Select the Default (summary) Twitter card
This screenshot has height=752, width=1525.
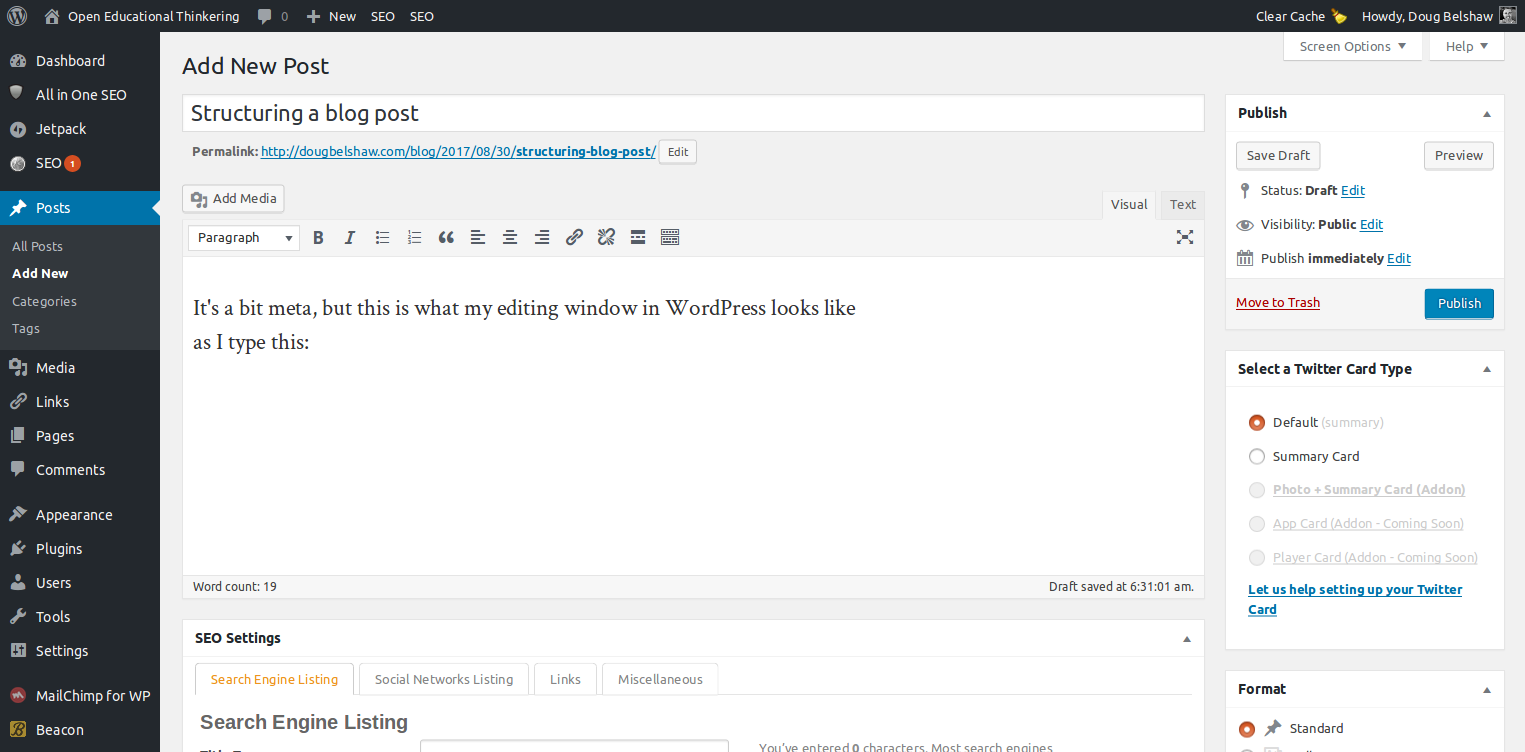(x=1257, y=422)
